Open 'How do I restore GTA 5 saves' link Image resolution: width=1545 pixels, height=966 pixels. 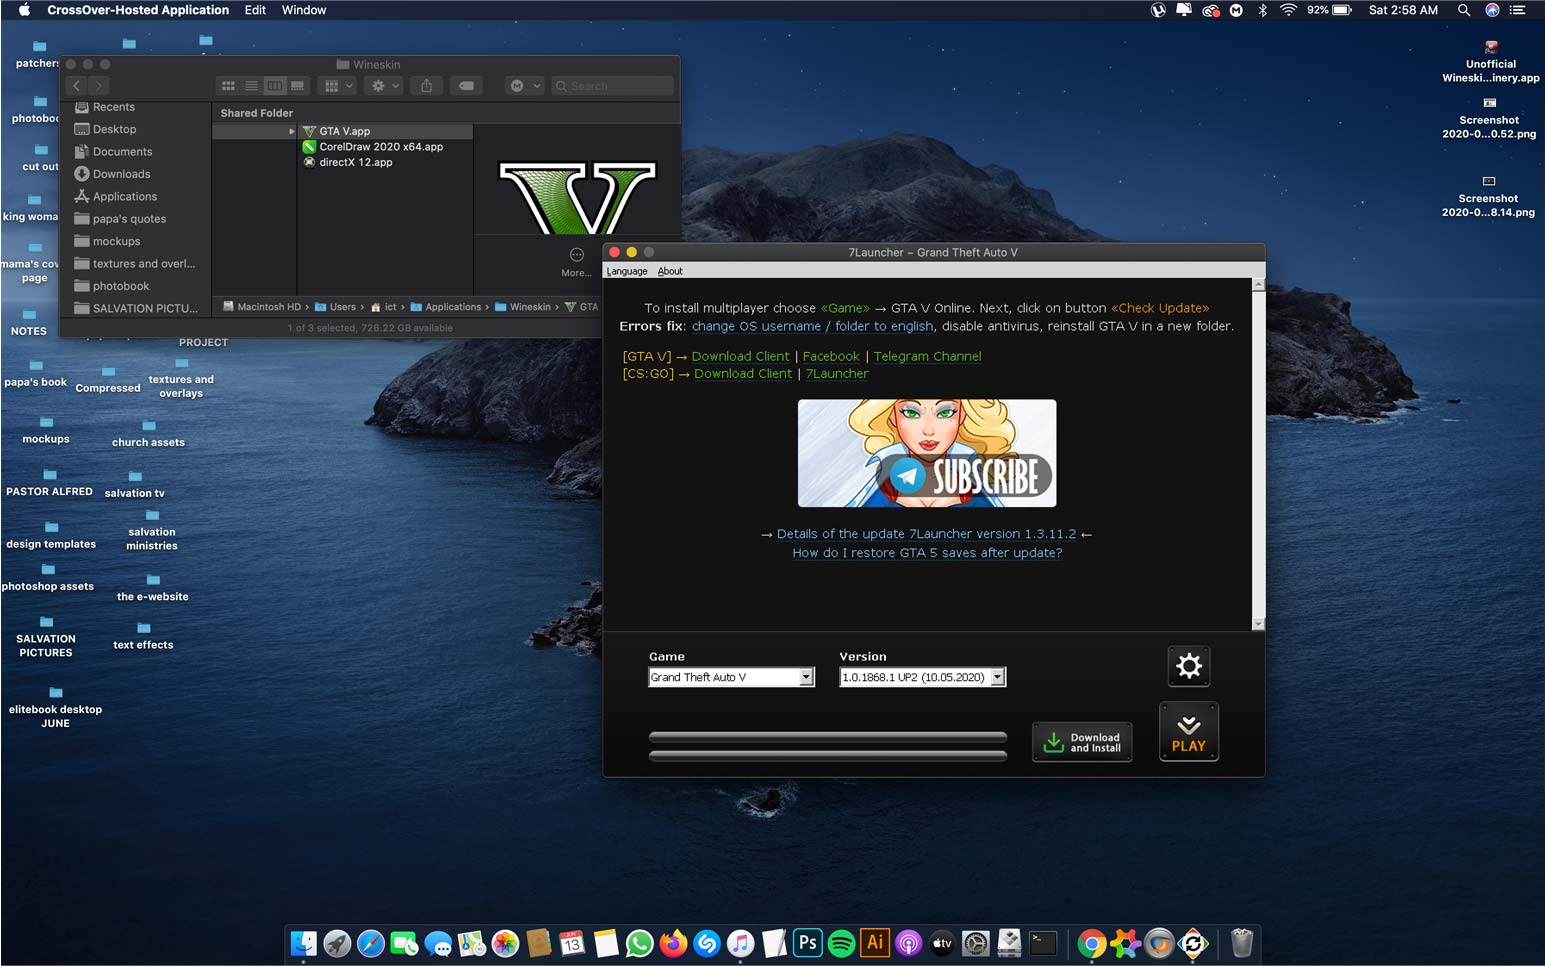click(x=927, y=553)
